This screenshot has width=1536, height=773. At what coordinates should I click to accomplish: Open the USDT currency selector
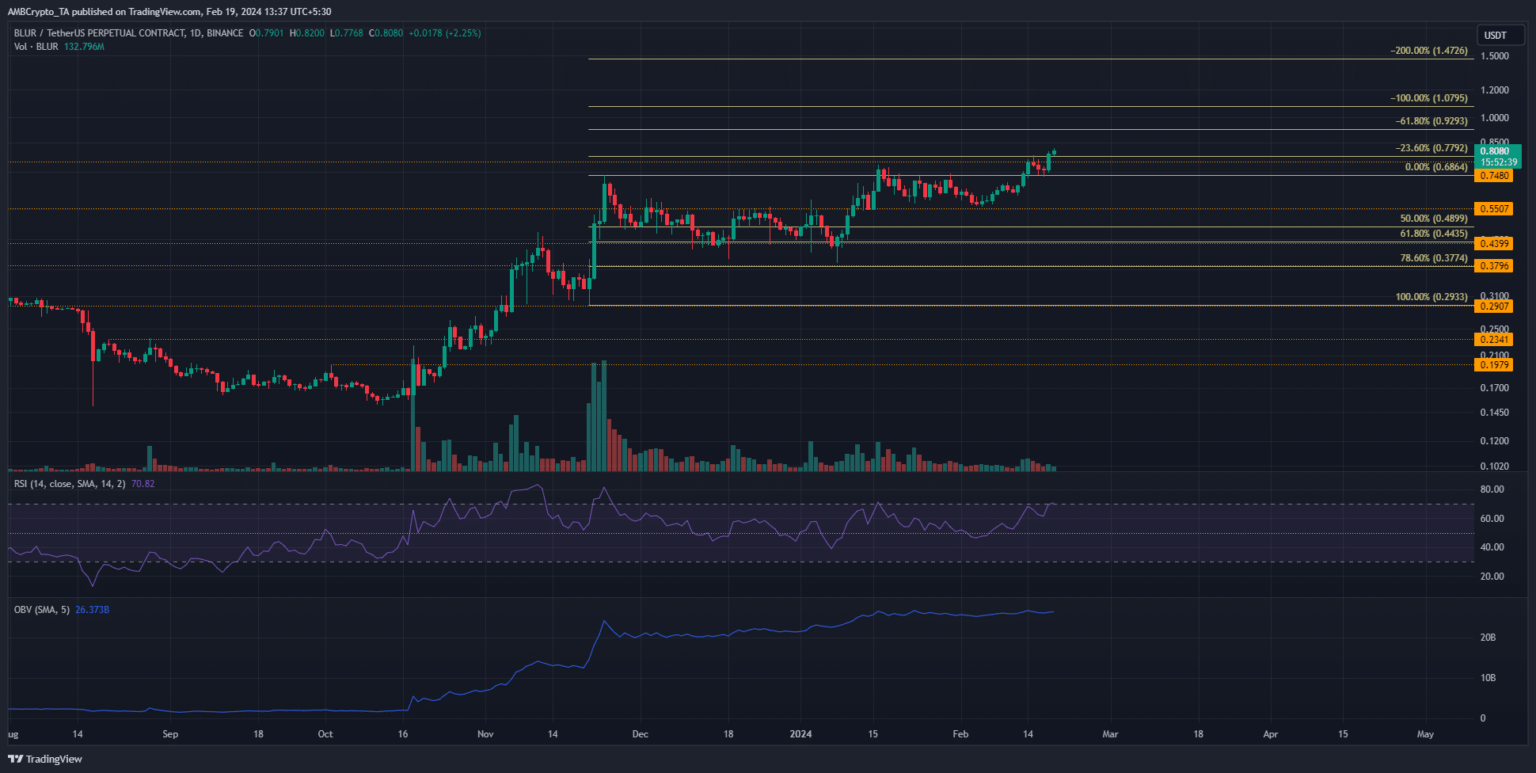[x=1494, y=35]
